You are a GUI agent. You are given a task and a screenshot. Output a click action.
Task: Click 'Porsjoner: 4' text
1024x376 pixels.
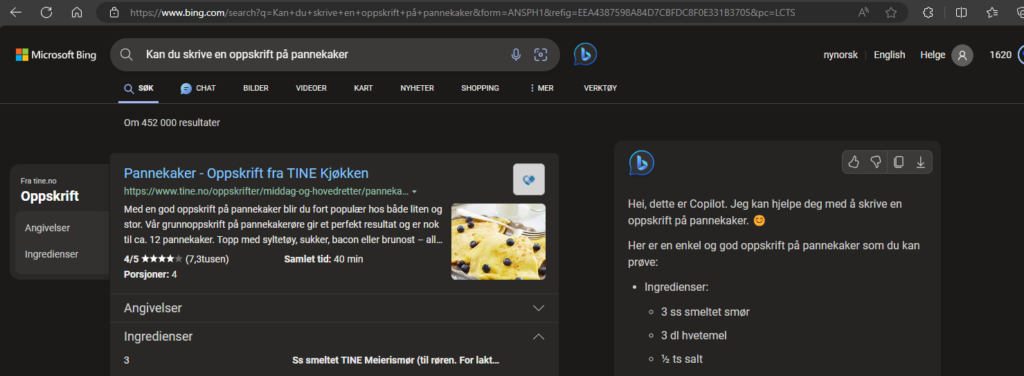(x=150, y=274)
